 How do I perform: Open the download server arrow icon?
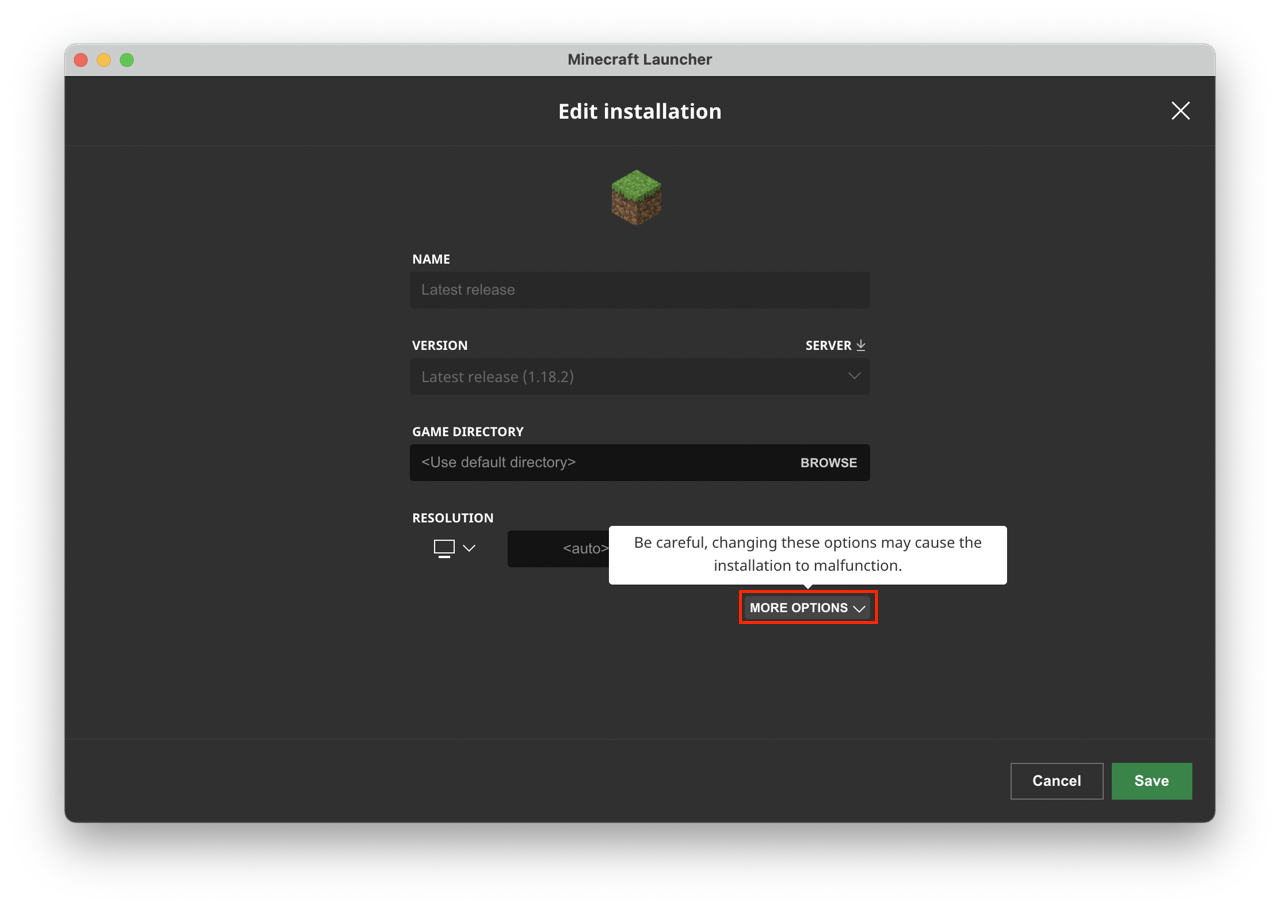(x=862, y=344)
